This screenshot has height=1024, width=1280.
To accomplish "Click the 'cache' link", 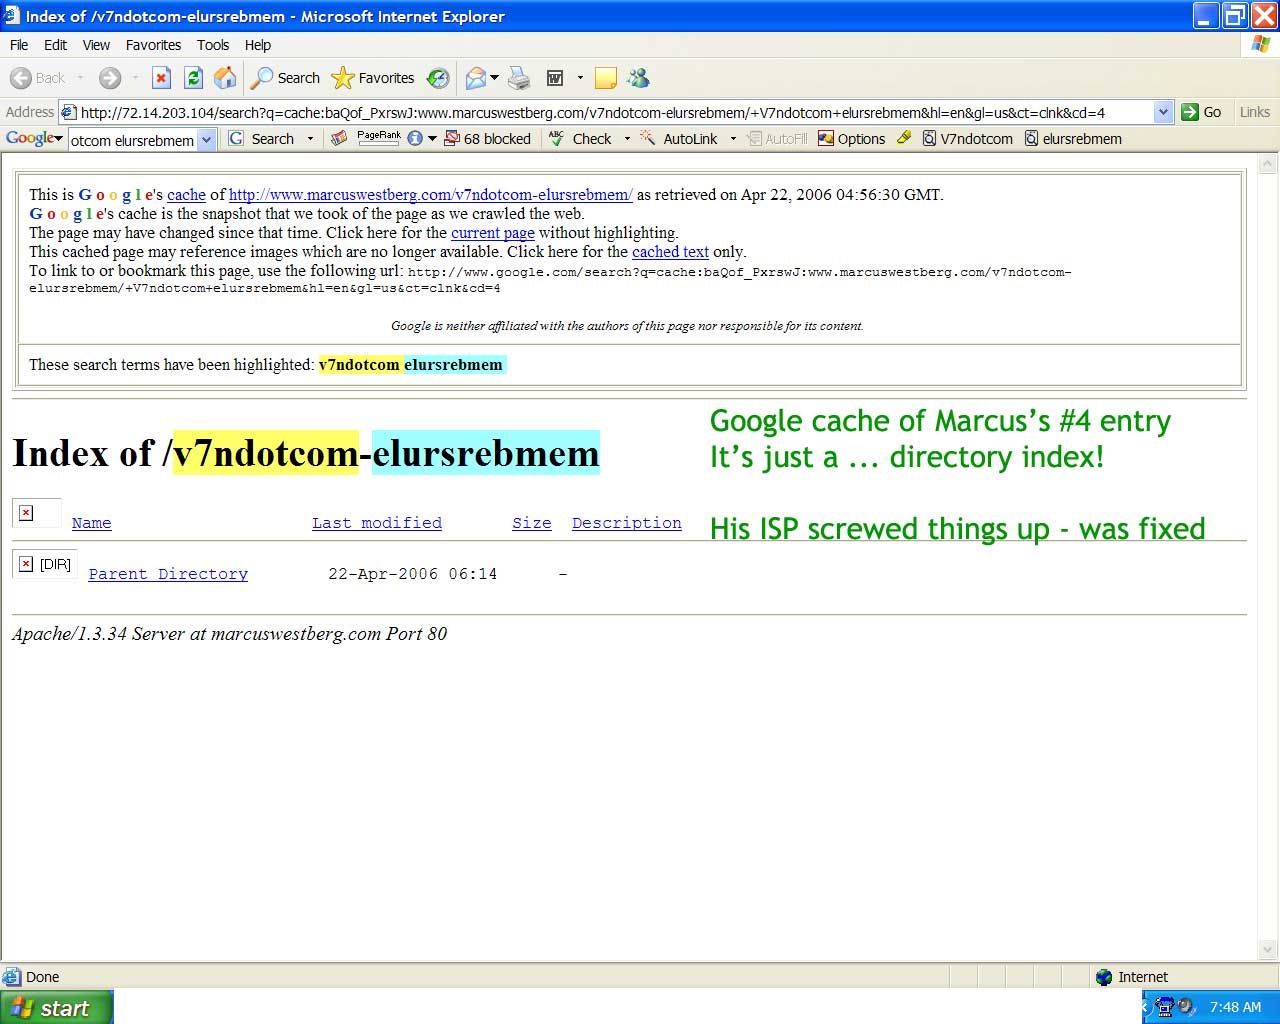I will pyautogui.click(x=186, y=195).
